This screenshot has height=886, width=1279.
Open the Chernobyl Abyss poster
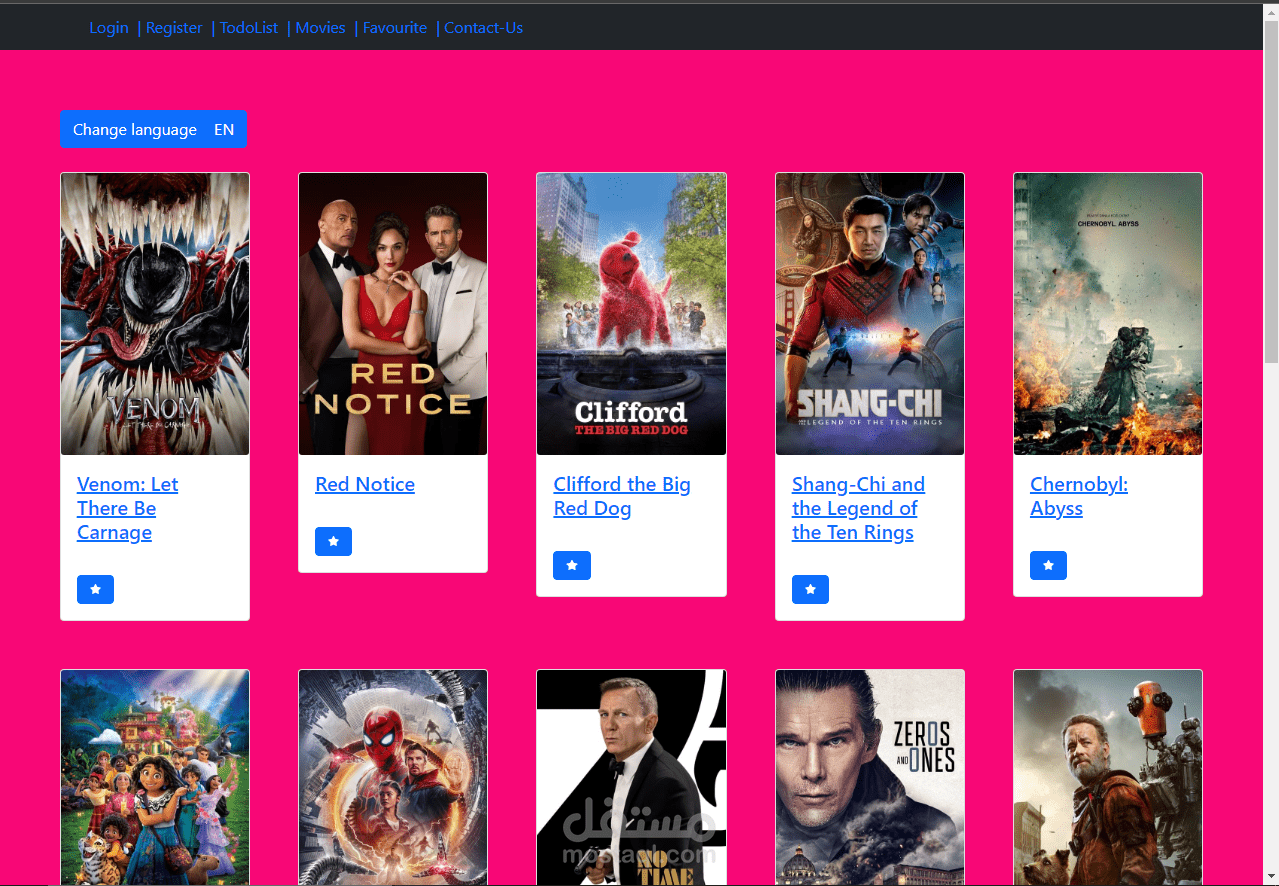coord(1108,314)
